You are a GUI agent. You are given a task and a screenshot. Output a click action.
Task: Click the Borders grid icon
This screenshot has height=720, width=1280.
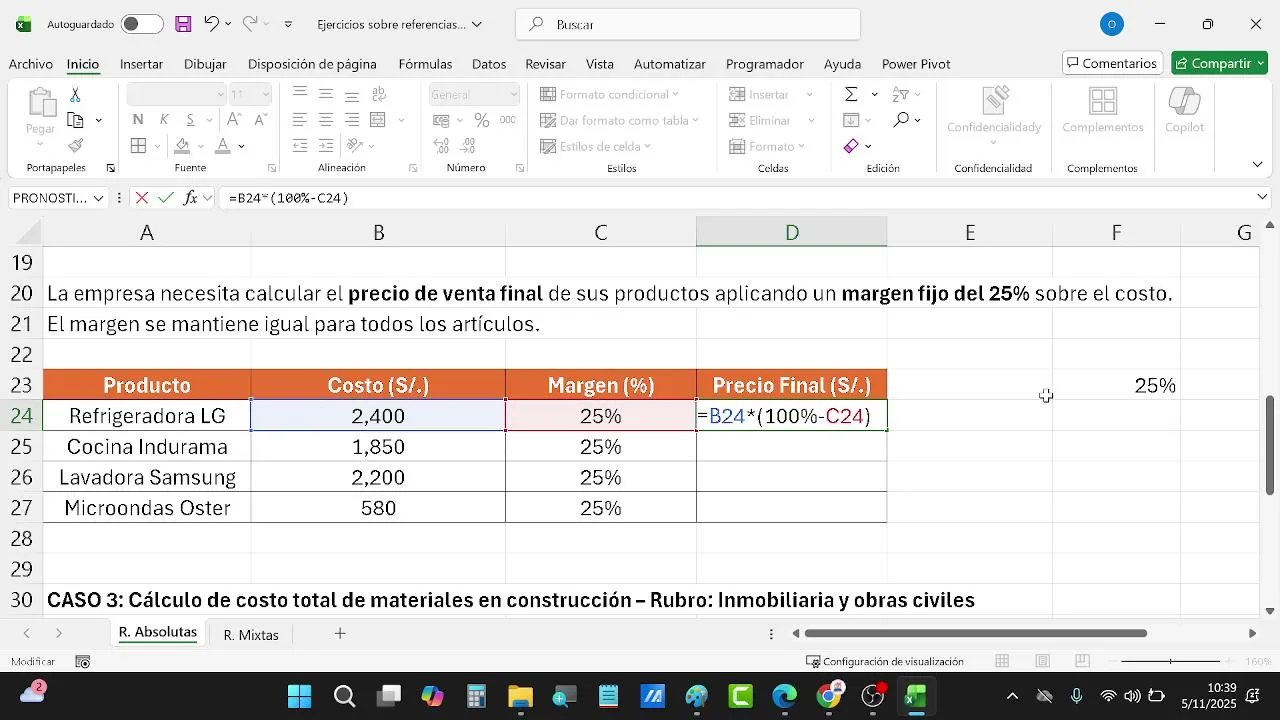point(138,146)
